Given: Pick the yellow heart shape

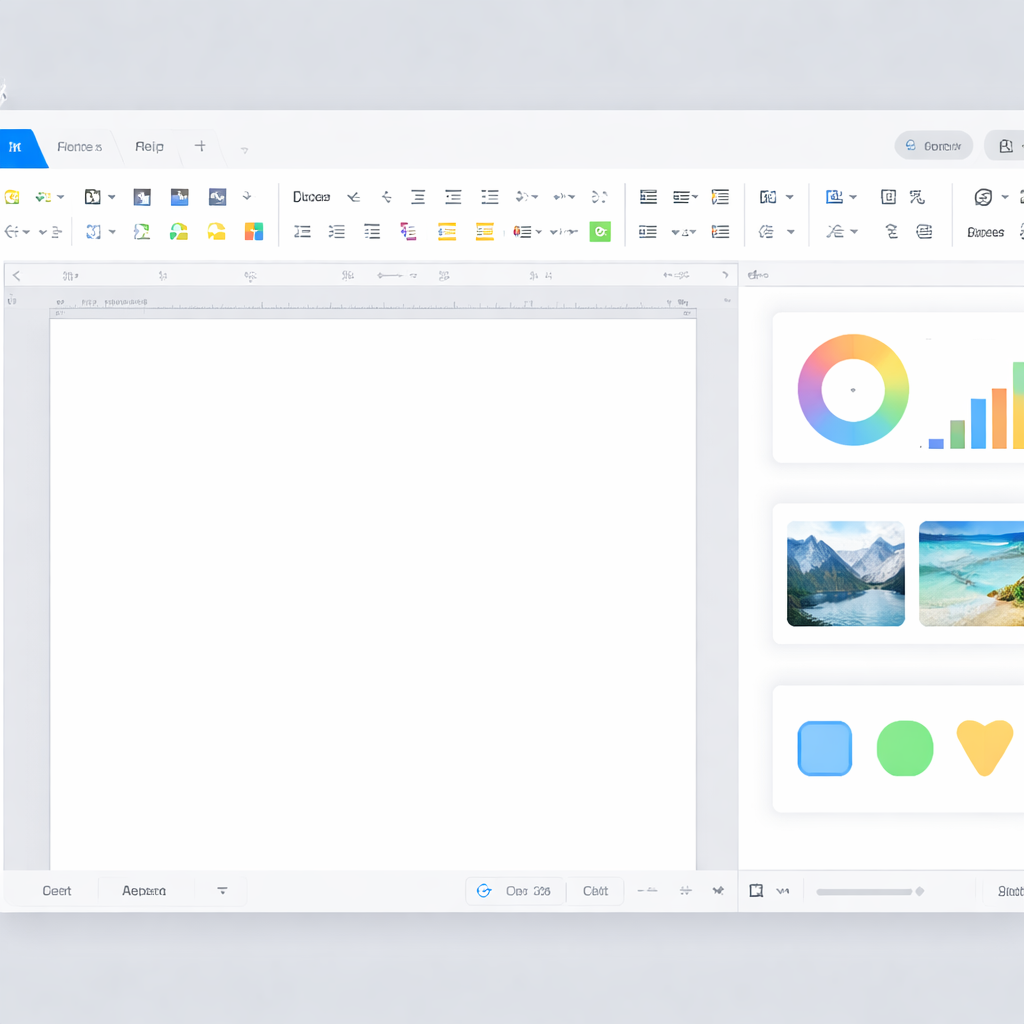Looking at the screenshot, I should pos(984,748).
